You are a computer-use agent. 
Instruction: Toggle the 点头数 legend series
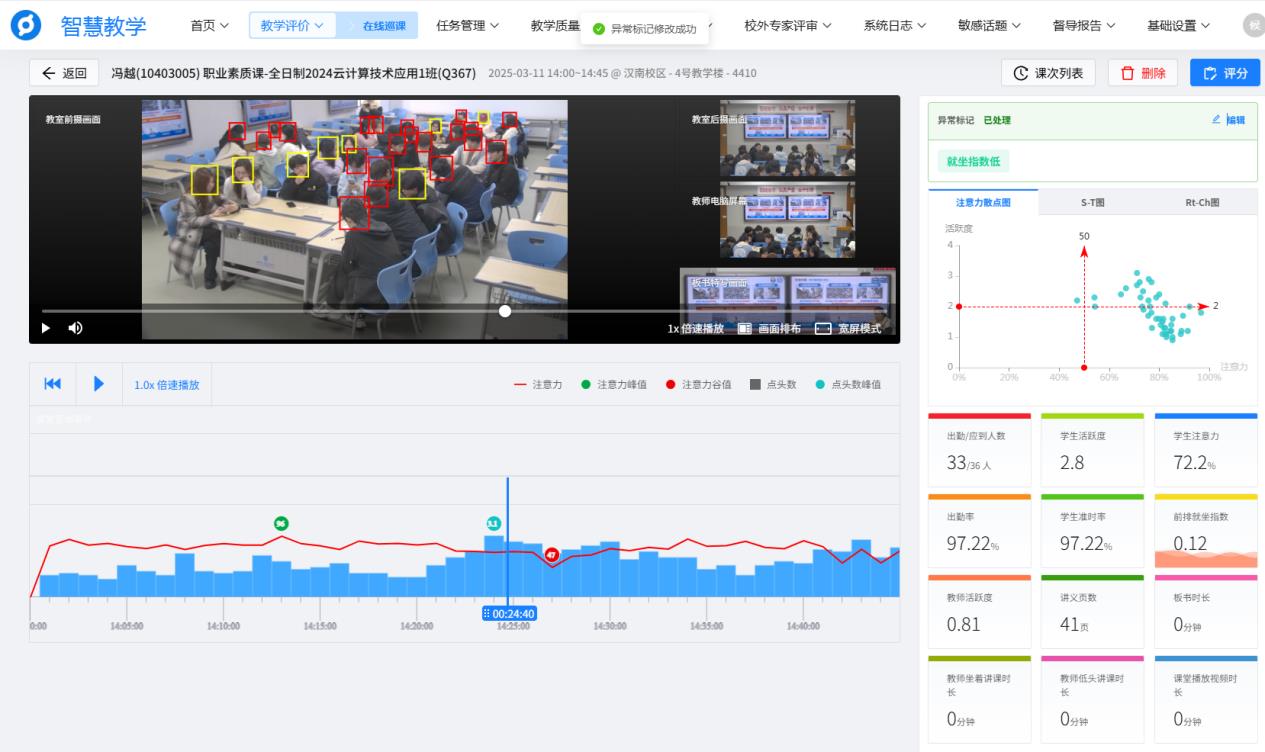[772, 385]
